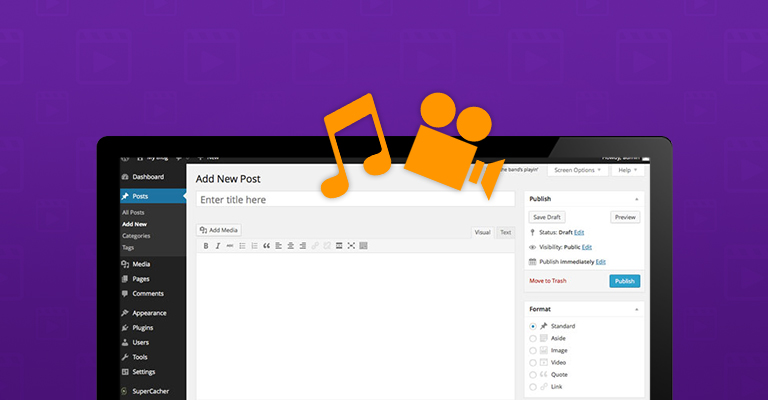768x400 pixels.
Task: Insert a bulleted list
Action: pyautogui.click(x=242, y=246)
